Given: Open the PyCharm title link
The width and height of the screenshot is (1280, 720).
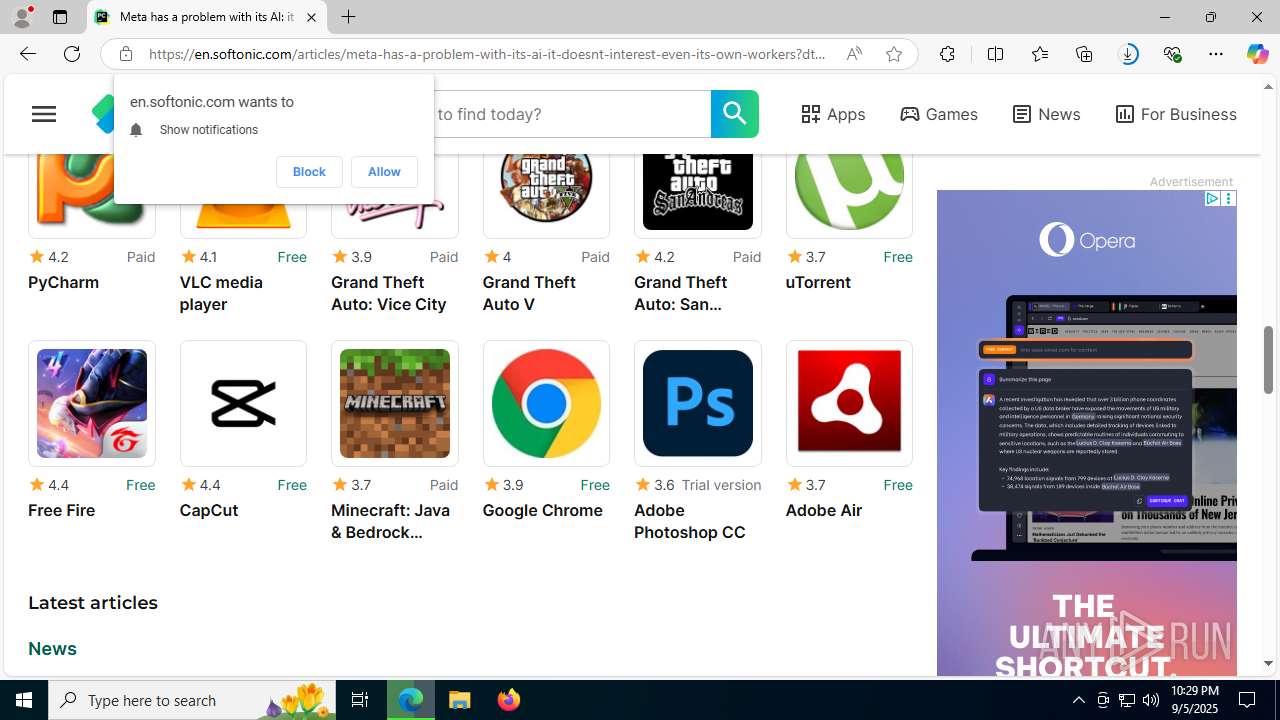Looking at the screenshot, I should click(x=63, y=282).
